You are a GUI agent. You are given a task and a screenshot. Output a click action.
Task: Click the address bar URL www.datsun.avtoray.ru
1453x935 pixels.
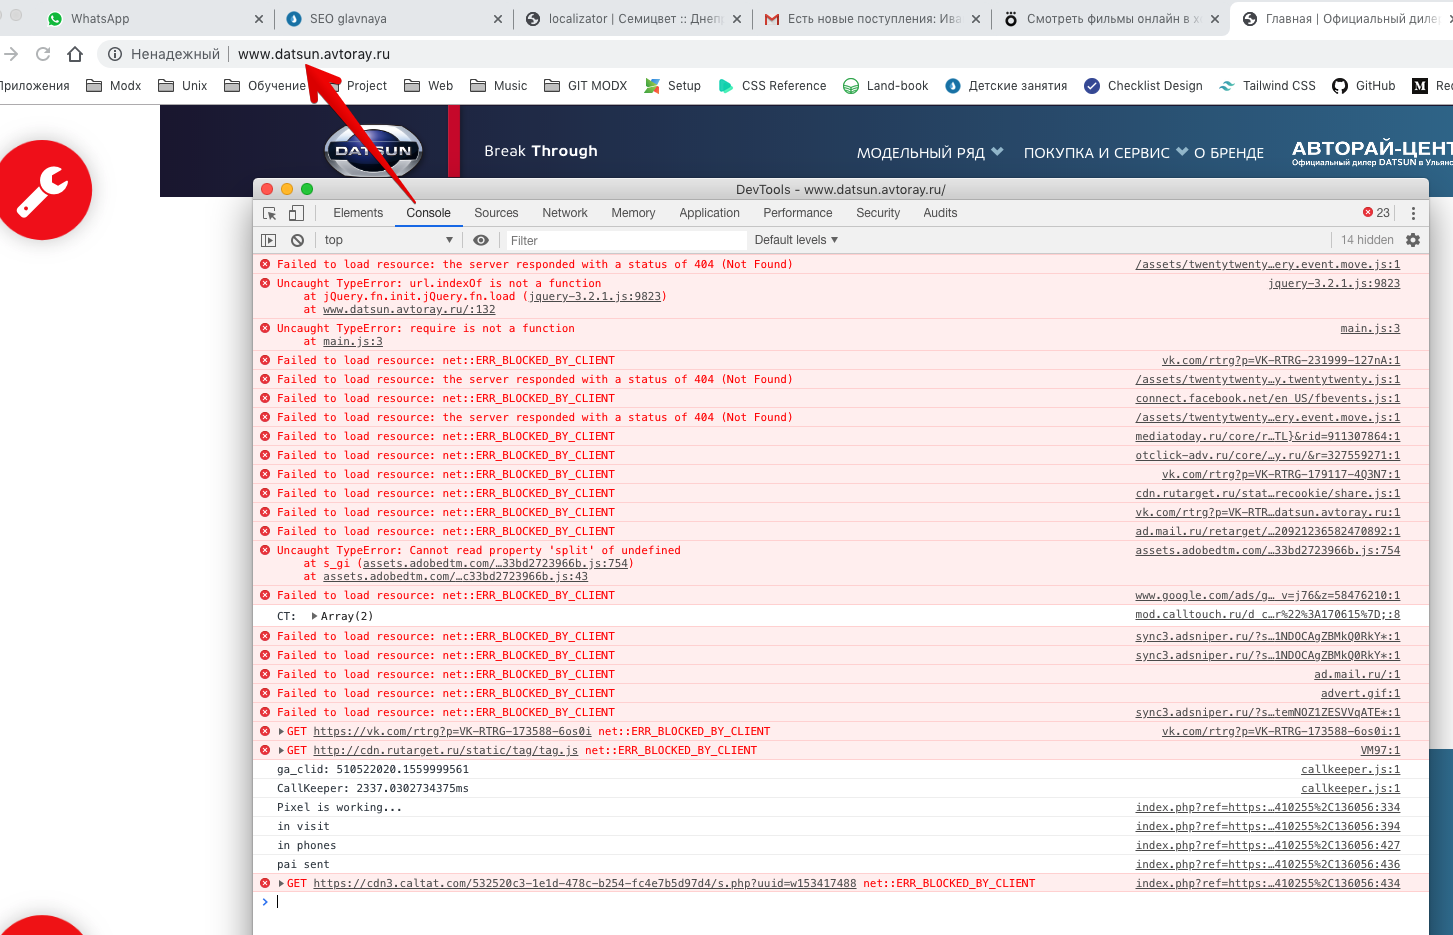coord(314,54)
